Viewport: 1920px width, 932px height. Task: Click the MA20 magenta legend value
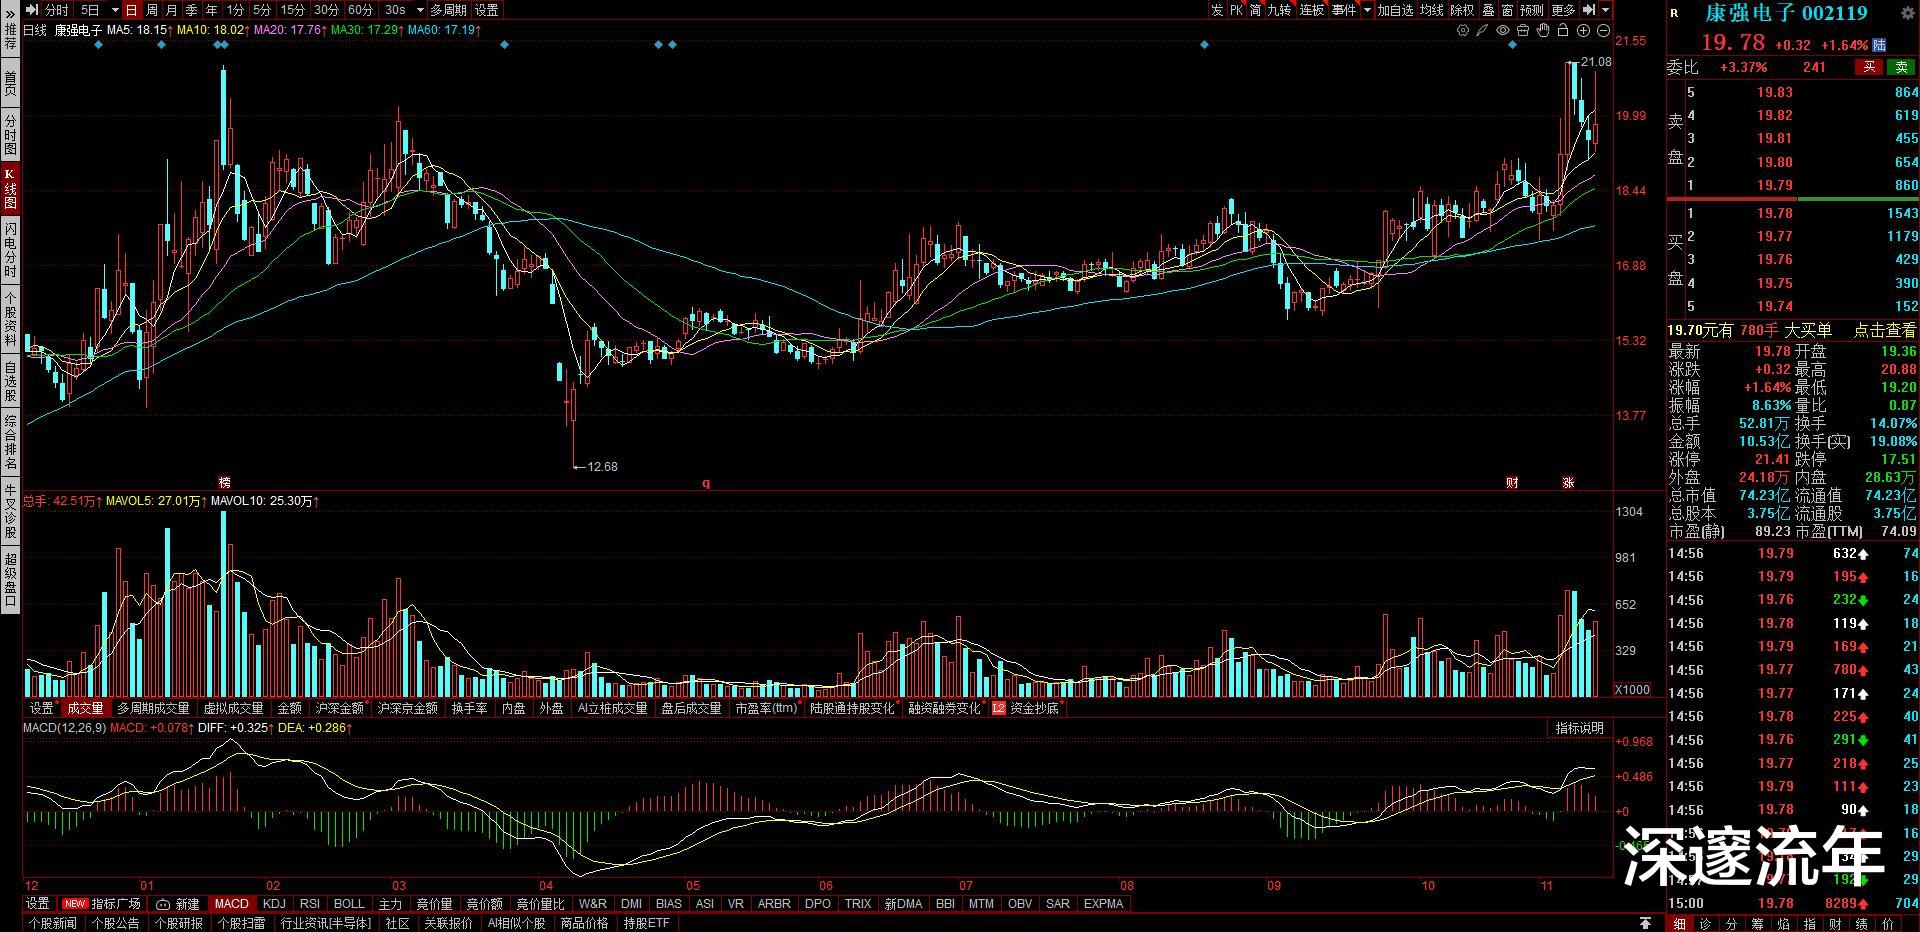point(289,31)
